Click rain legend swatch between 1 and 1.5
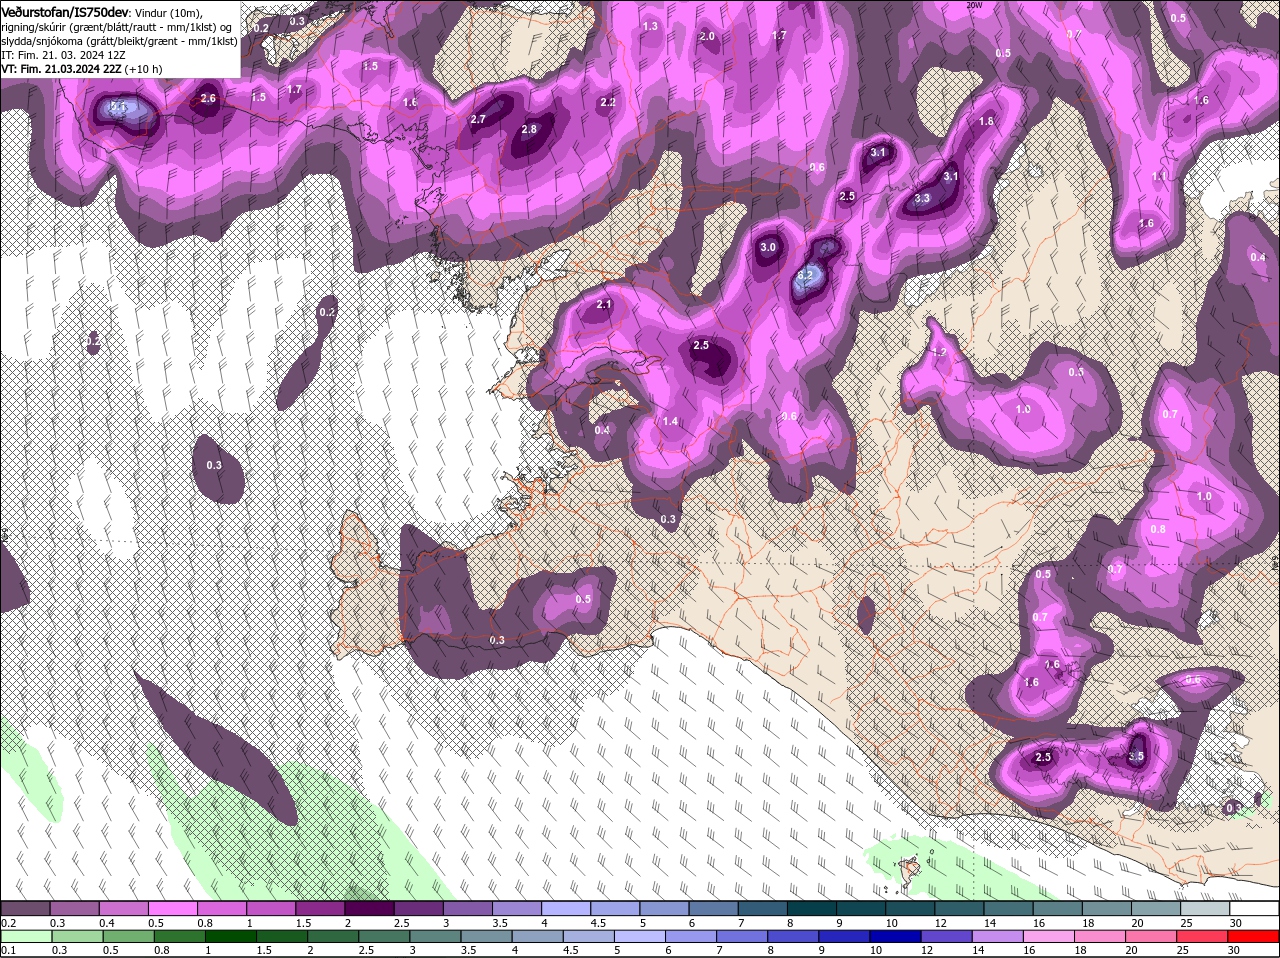The height and width of the screenshot is (958, 1280). coord(231,936)
